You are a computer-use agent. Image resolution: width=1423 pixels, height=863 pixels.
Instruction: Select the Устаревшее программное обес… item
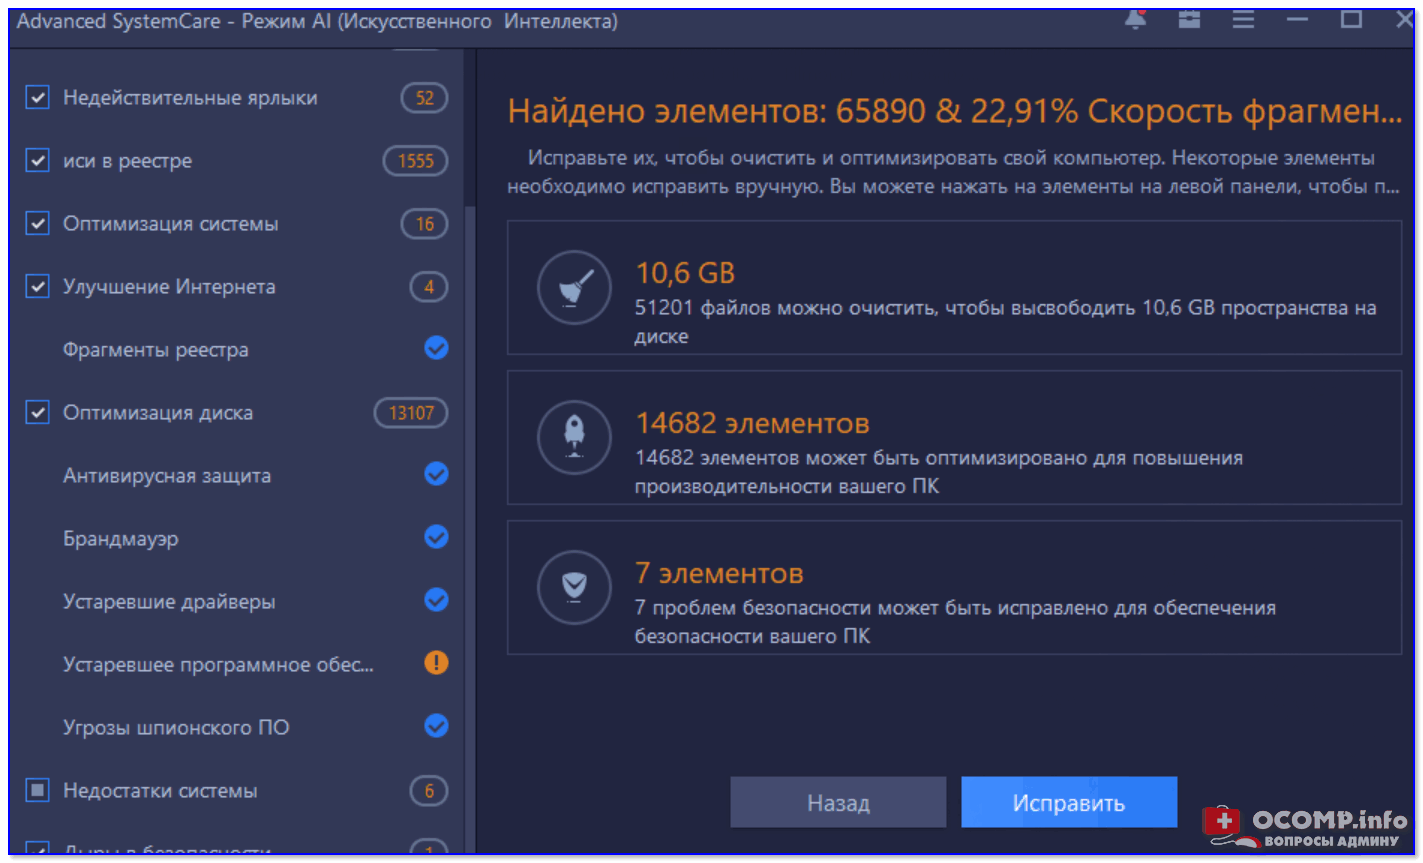[218, 665]
